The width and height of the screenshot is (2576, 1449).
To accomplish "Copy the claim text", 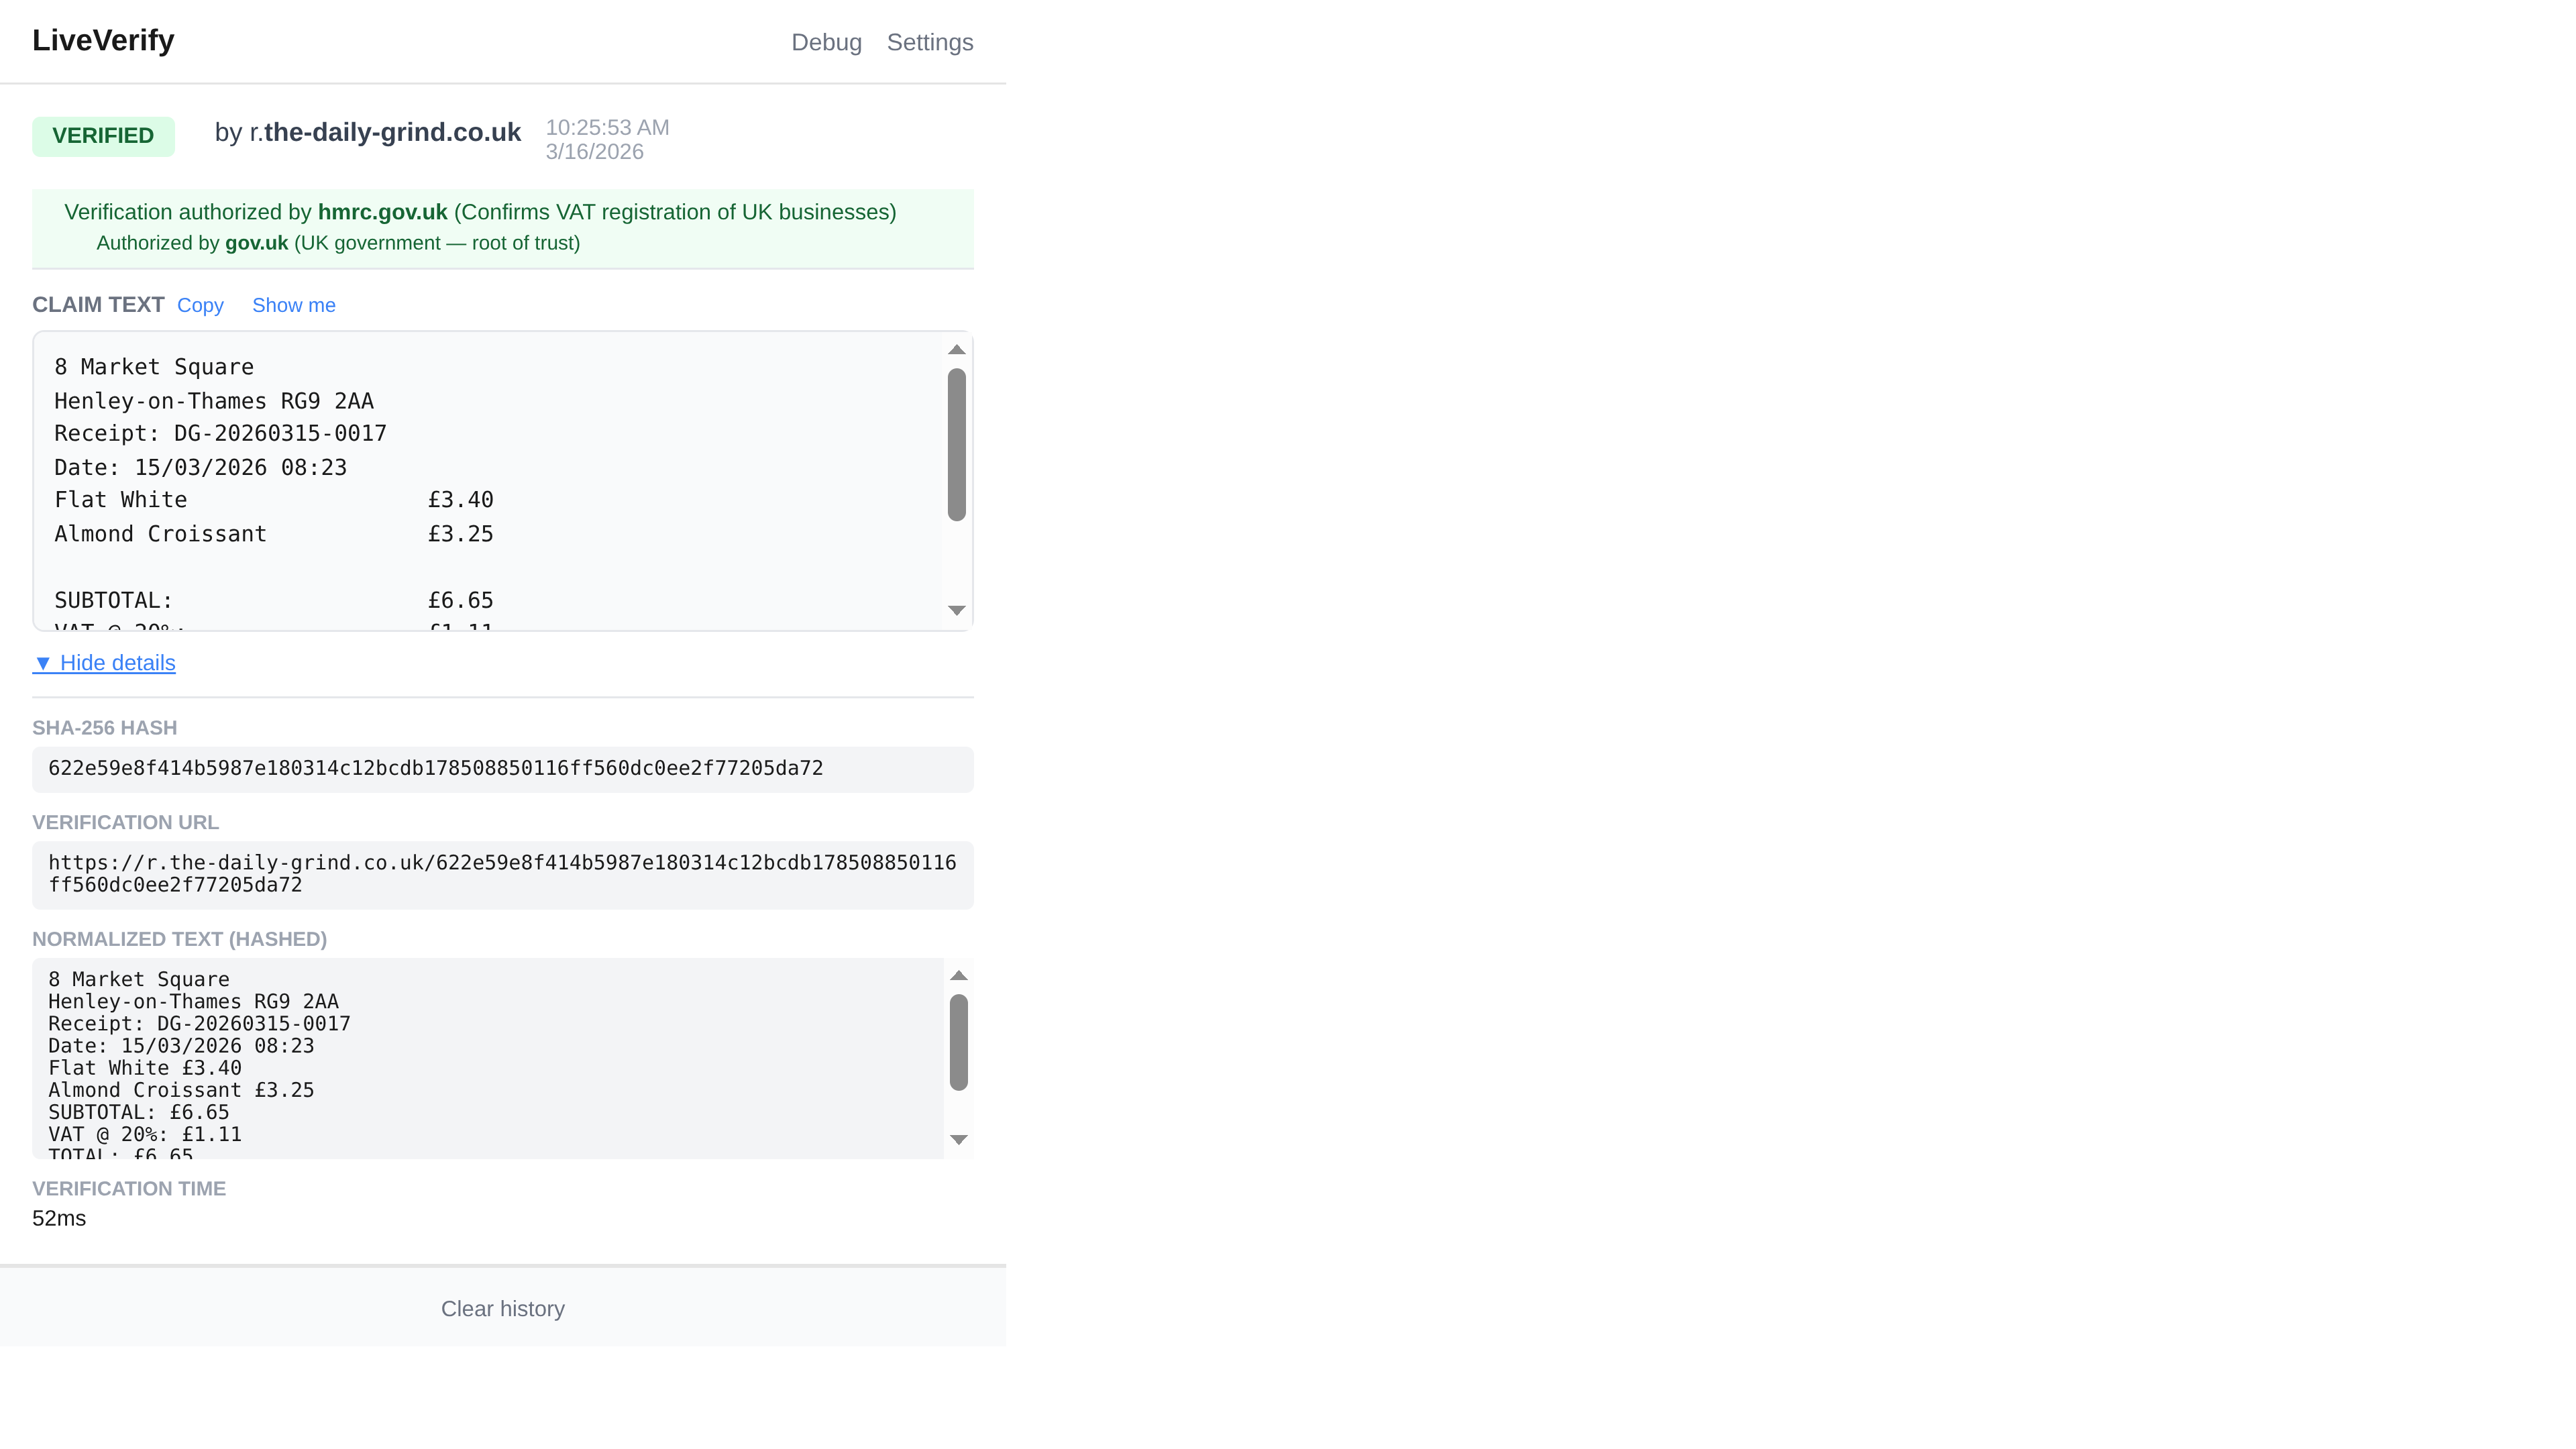I will (200, 305).
